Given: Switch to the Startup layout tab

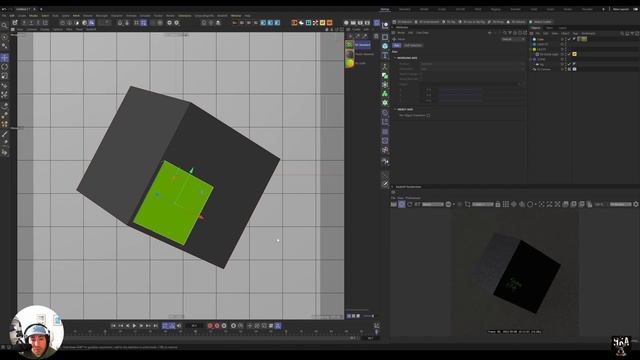Looking at the screenshot, I should coord(385,9).
